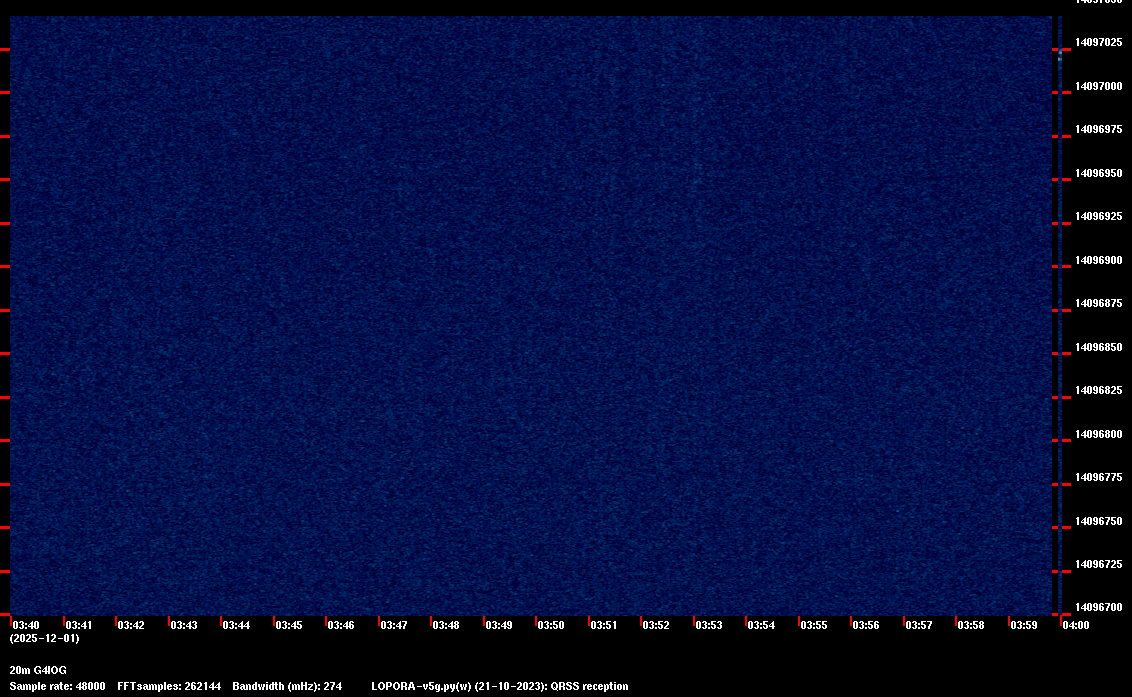1132x697 pixels.
Task: Click the 14097025 frequency label
Action: (x=1099, y=43)
